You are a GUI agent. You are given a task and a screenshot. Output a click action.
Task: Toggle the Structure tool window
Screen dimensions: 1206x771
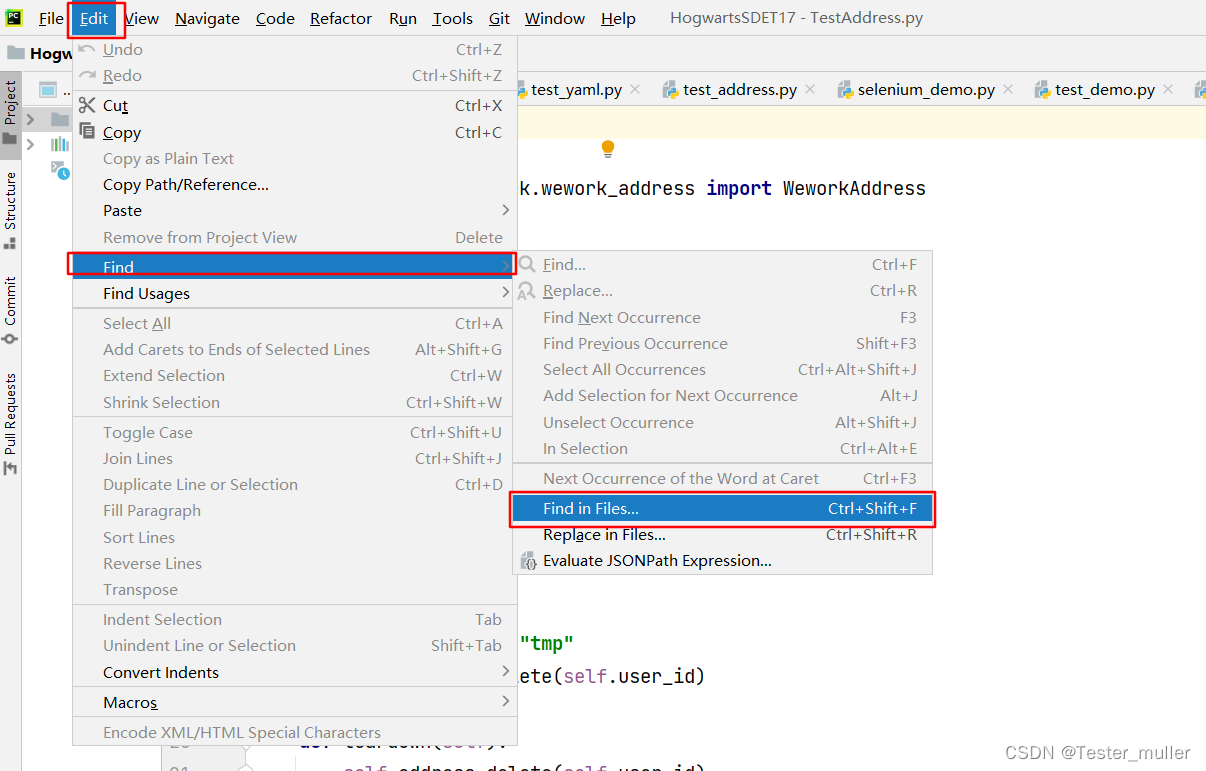click(x=10, y=210)
